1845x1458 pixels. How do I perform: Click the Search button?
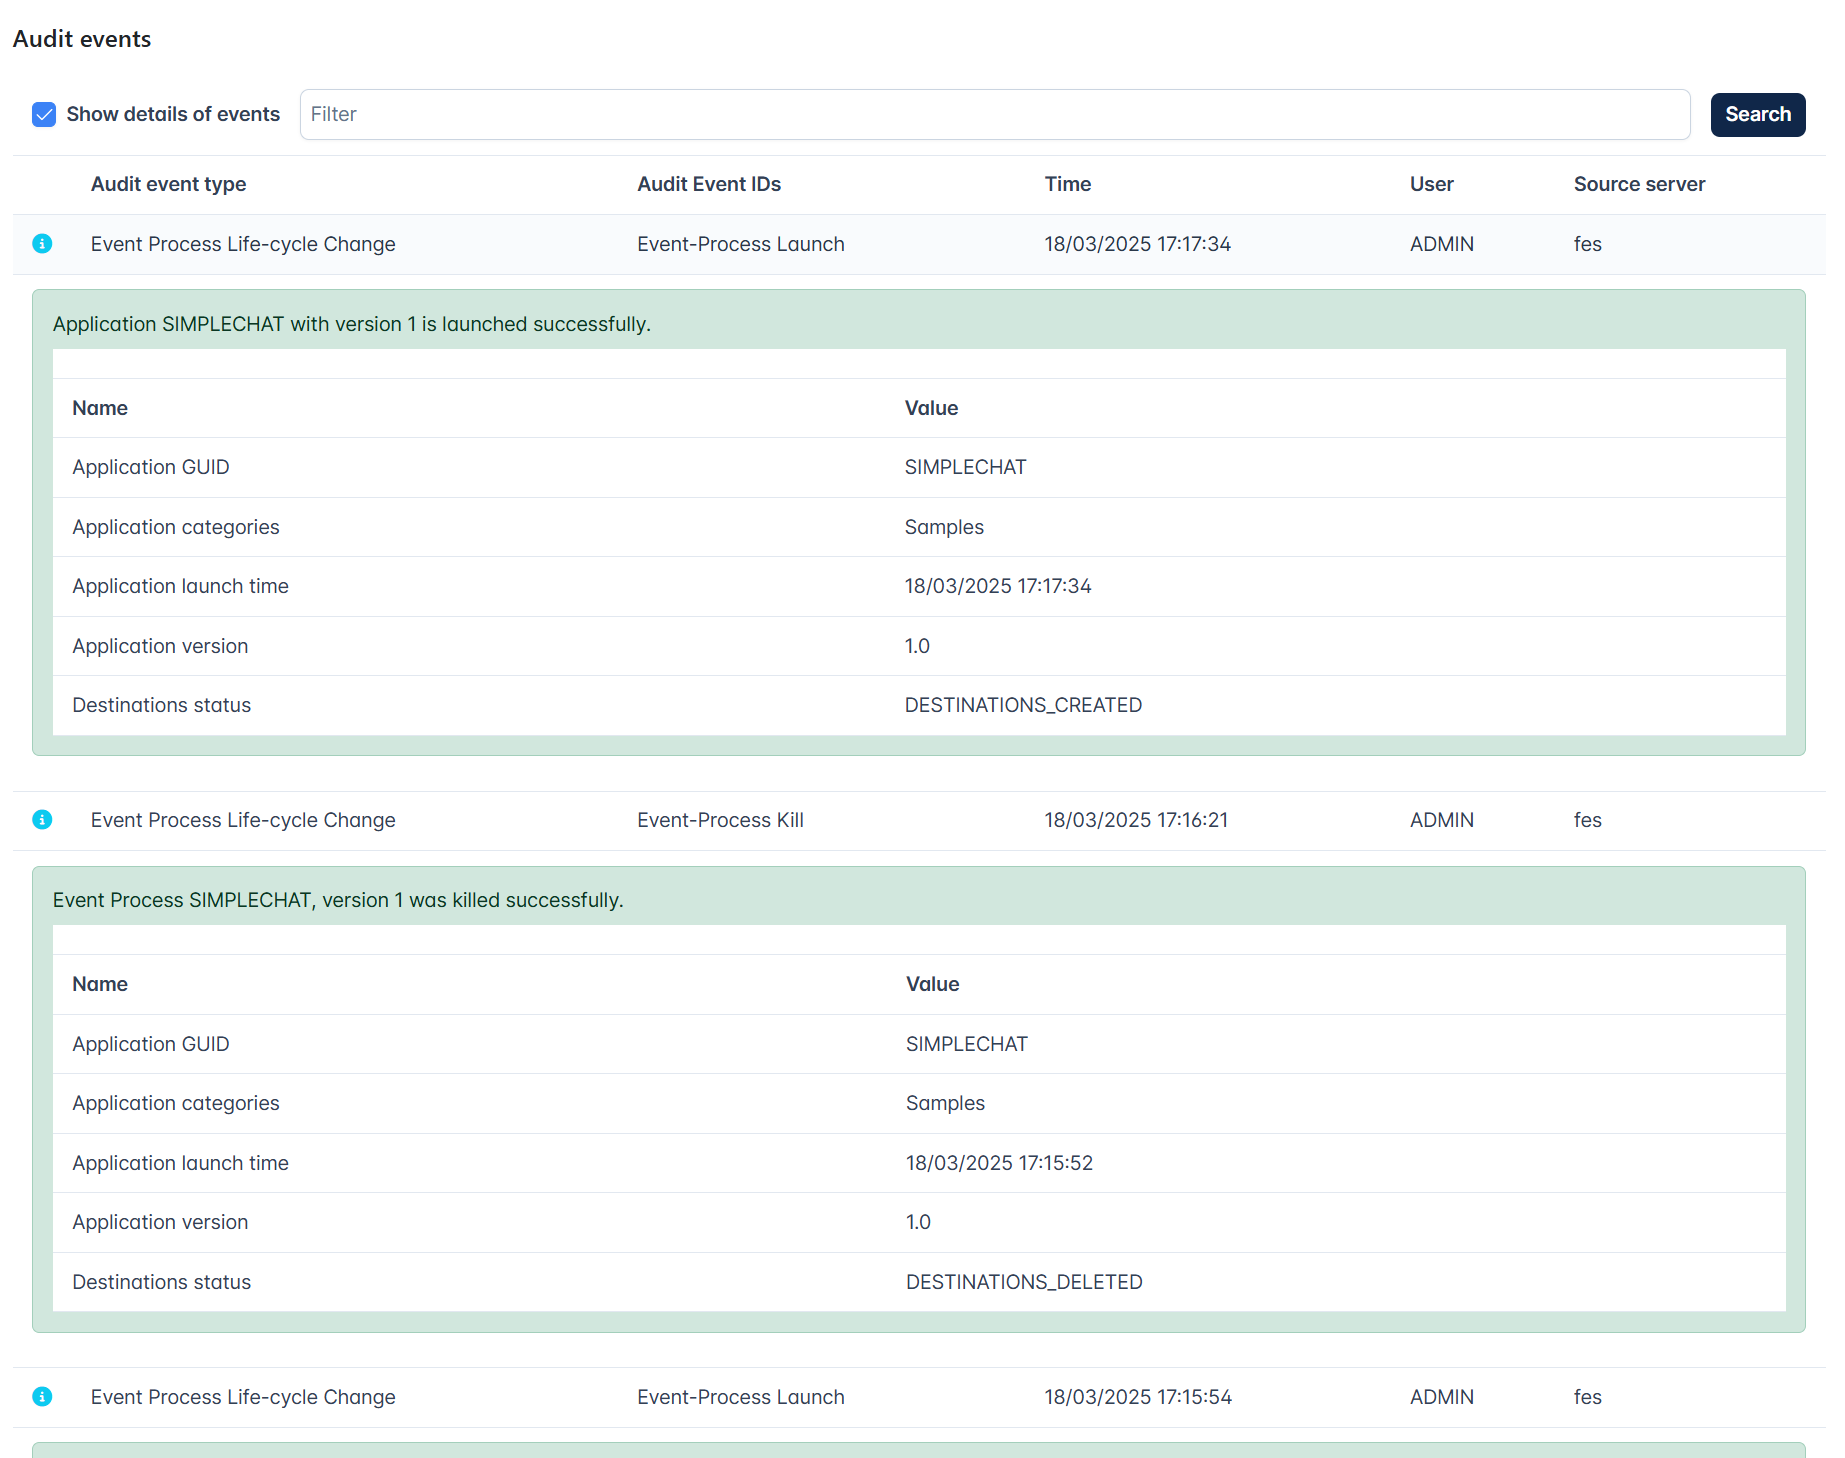tap(1757, 115)
